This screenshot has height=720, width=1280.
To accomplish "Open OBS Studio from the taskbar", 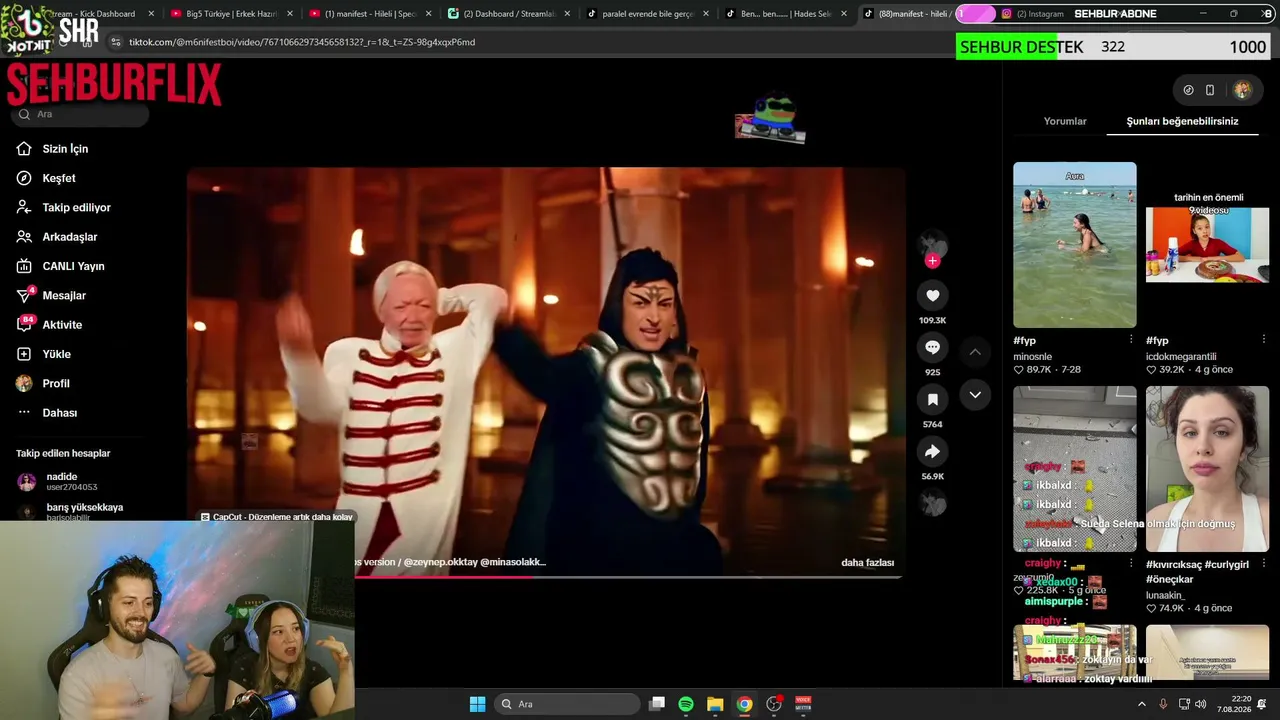I will pos(773,704).
